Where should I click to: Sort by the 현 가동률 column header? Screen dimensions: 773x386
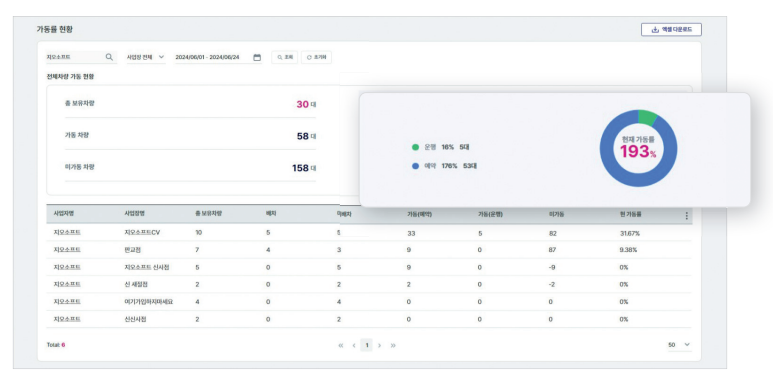(631, 214)
